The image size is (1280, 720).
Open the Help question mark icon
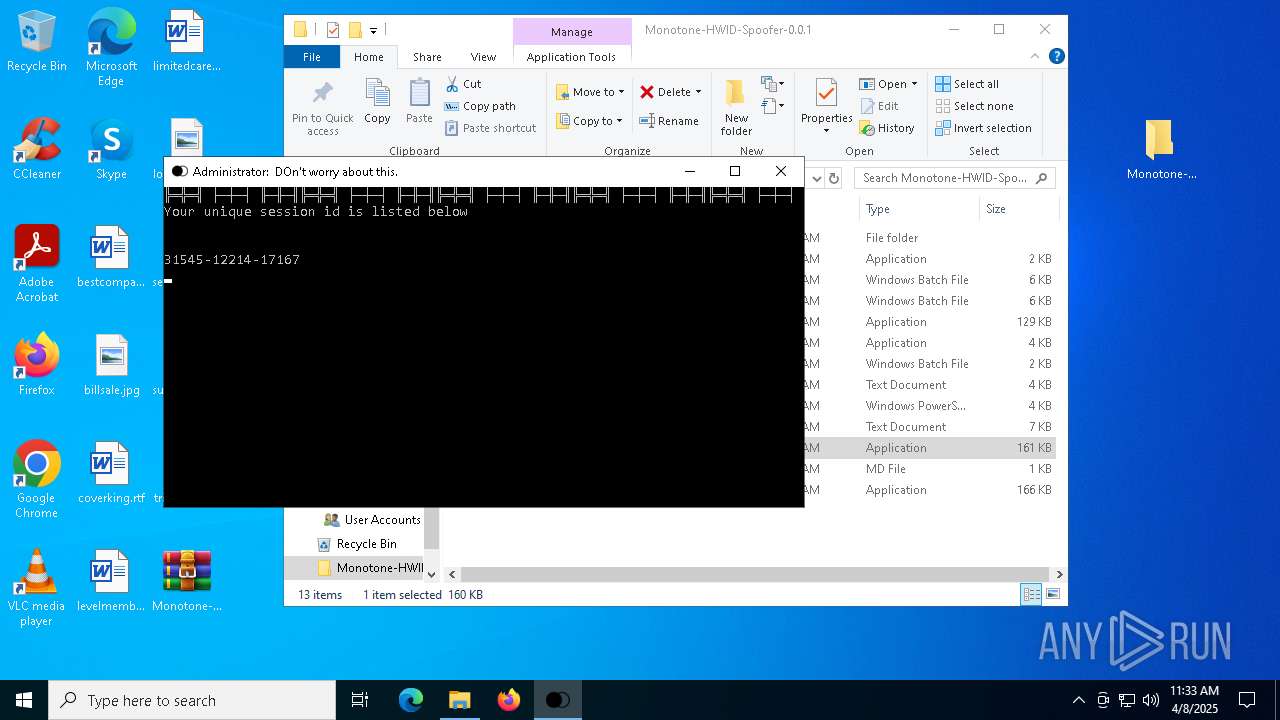click(x=1056, y=56)
